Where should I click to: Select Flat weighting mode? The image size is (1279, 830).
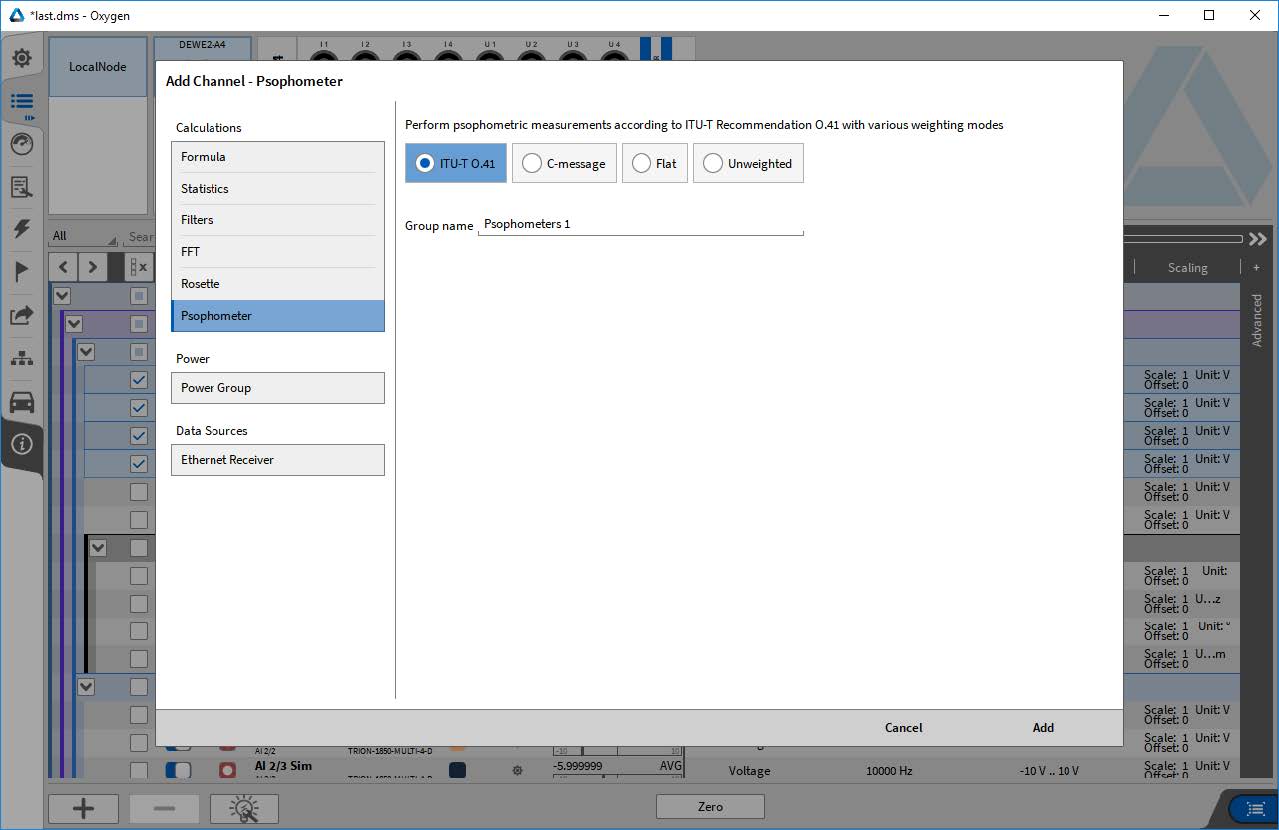pyautogui.click(x=655, y=163)
